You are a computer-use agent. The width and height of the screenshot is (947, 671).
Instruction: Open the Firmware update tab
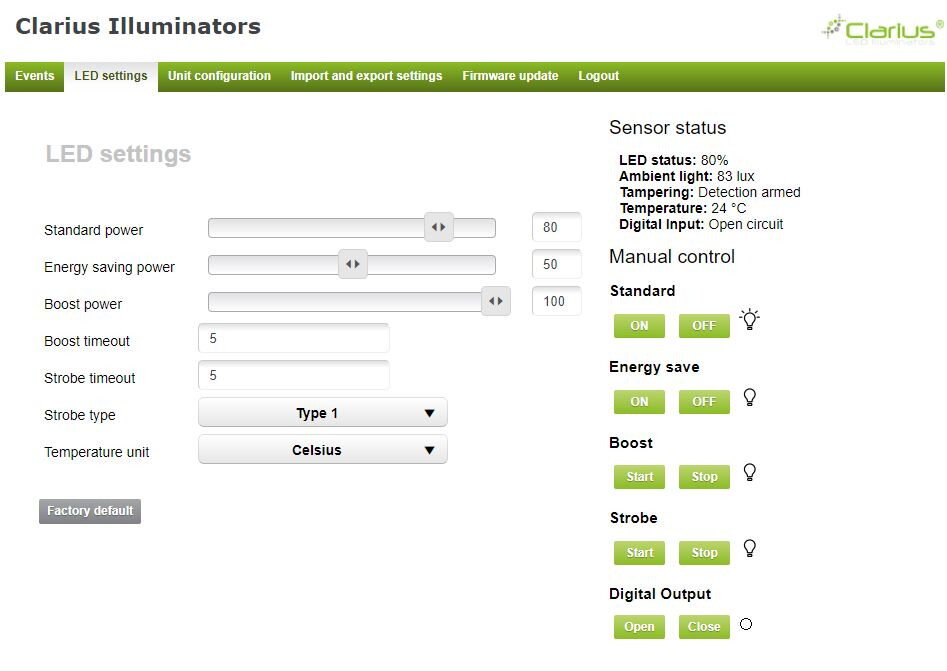(x=510, y=76)
